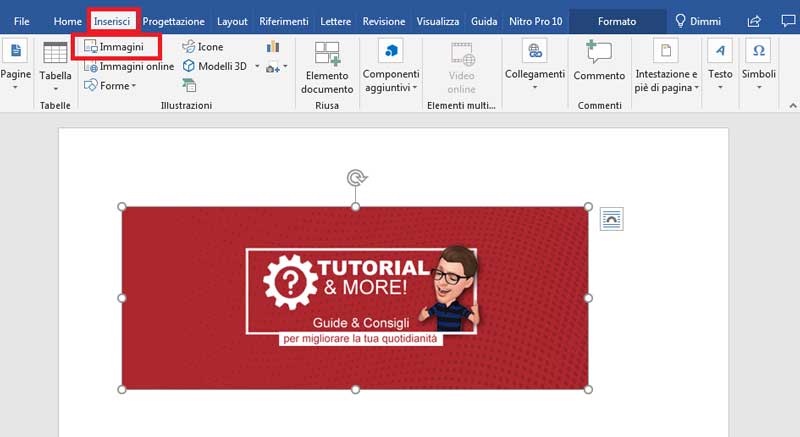Click the Icone button
800x437 pixels.
pyautogui.click(x=203, y=47)
